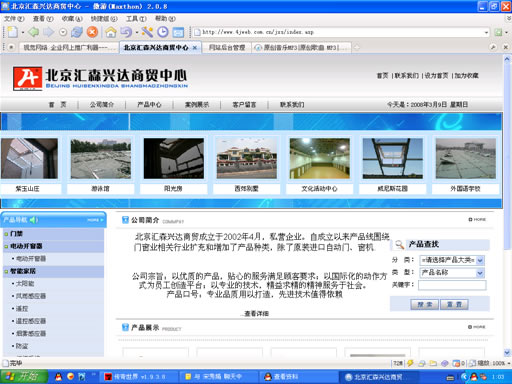Go to the browser Home page icon
This screenshot has height=384, width=512.
111,32
